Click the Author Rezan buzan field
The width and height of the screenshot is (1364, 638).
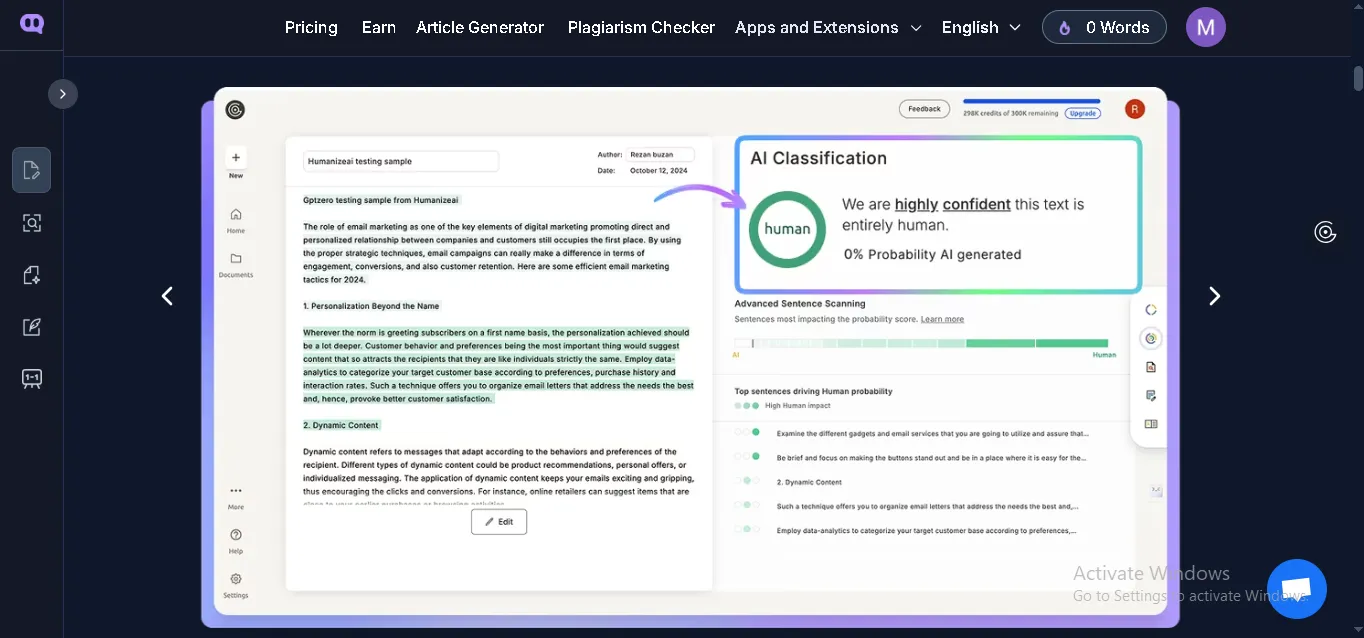[659, 155]
